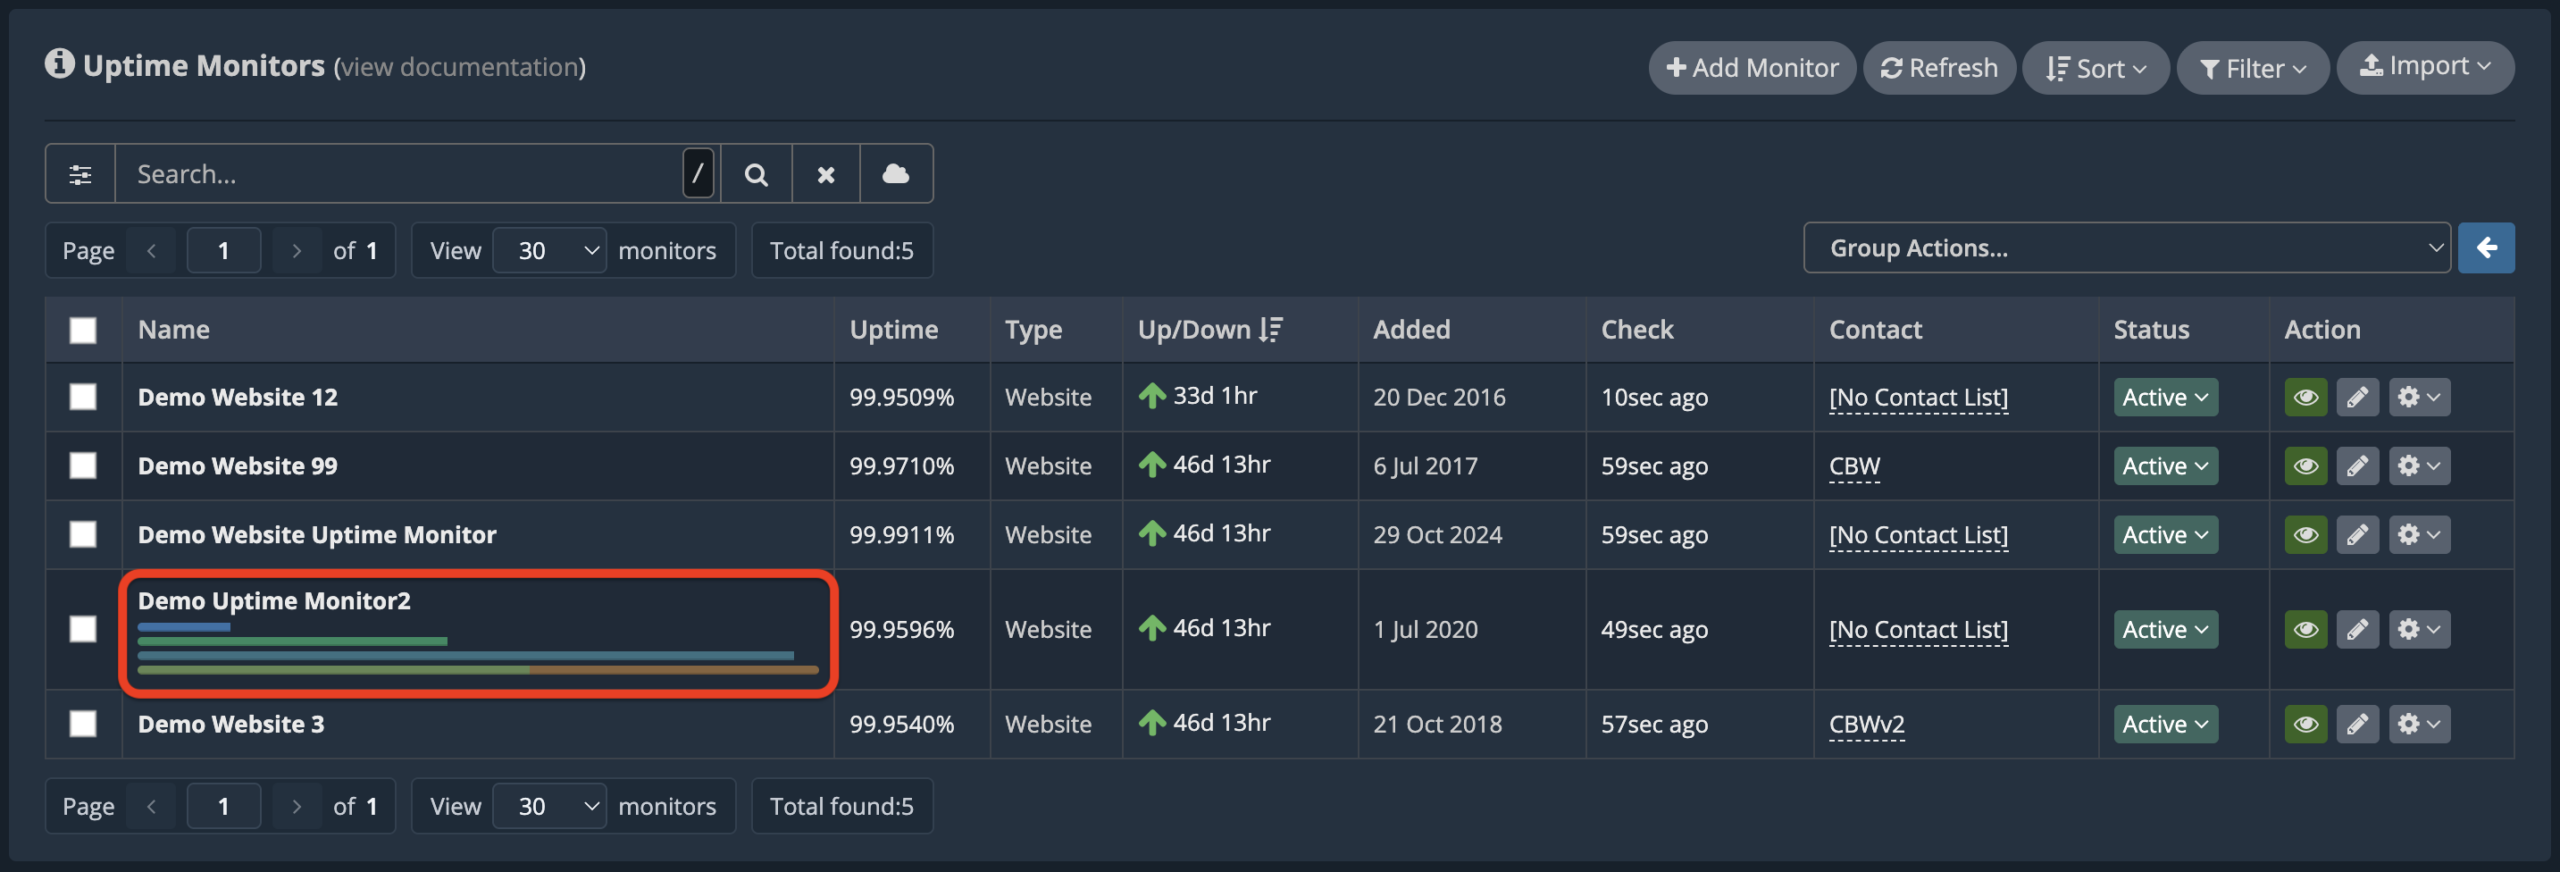2560x872 pixels.
Task: Click the top page number input field
Action: pos(224,250)
